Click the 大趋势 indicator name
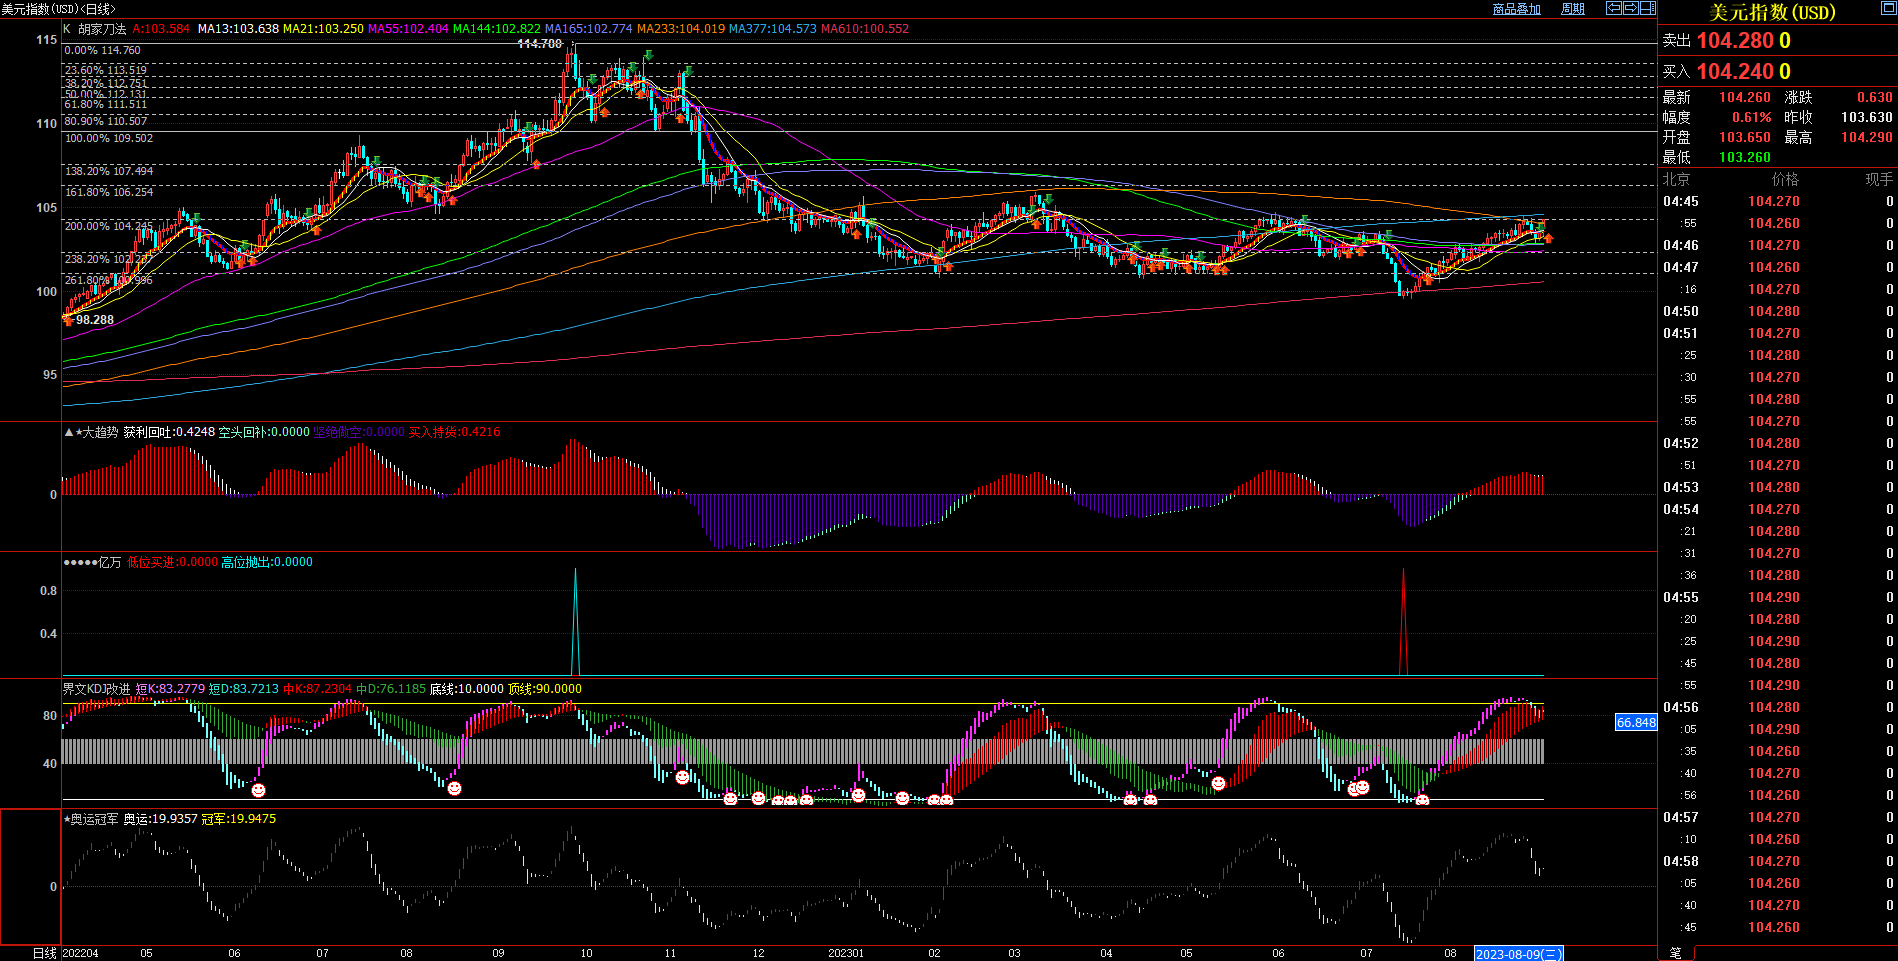 click(100, 432)
